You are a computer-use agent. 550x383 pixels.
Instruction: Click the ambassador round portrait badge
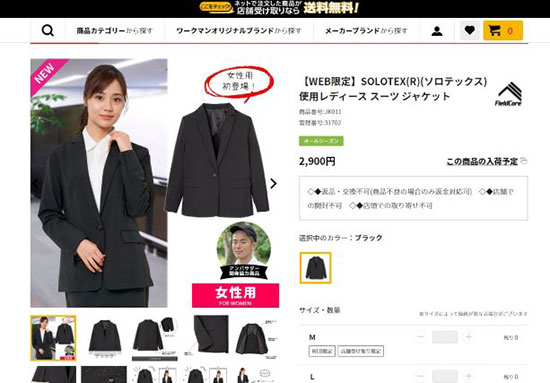(x=244, y=250)
